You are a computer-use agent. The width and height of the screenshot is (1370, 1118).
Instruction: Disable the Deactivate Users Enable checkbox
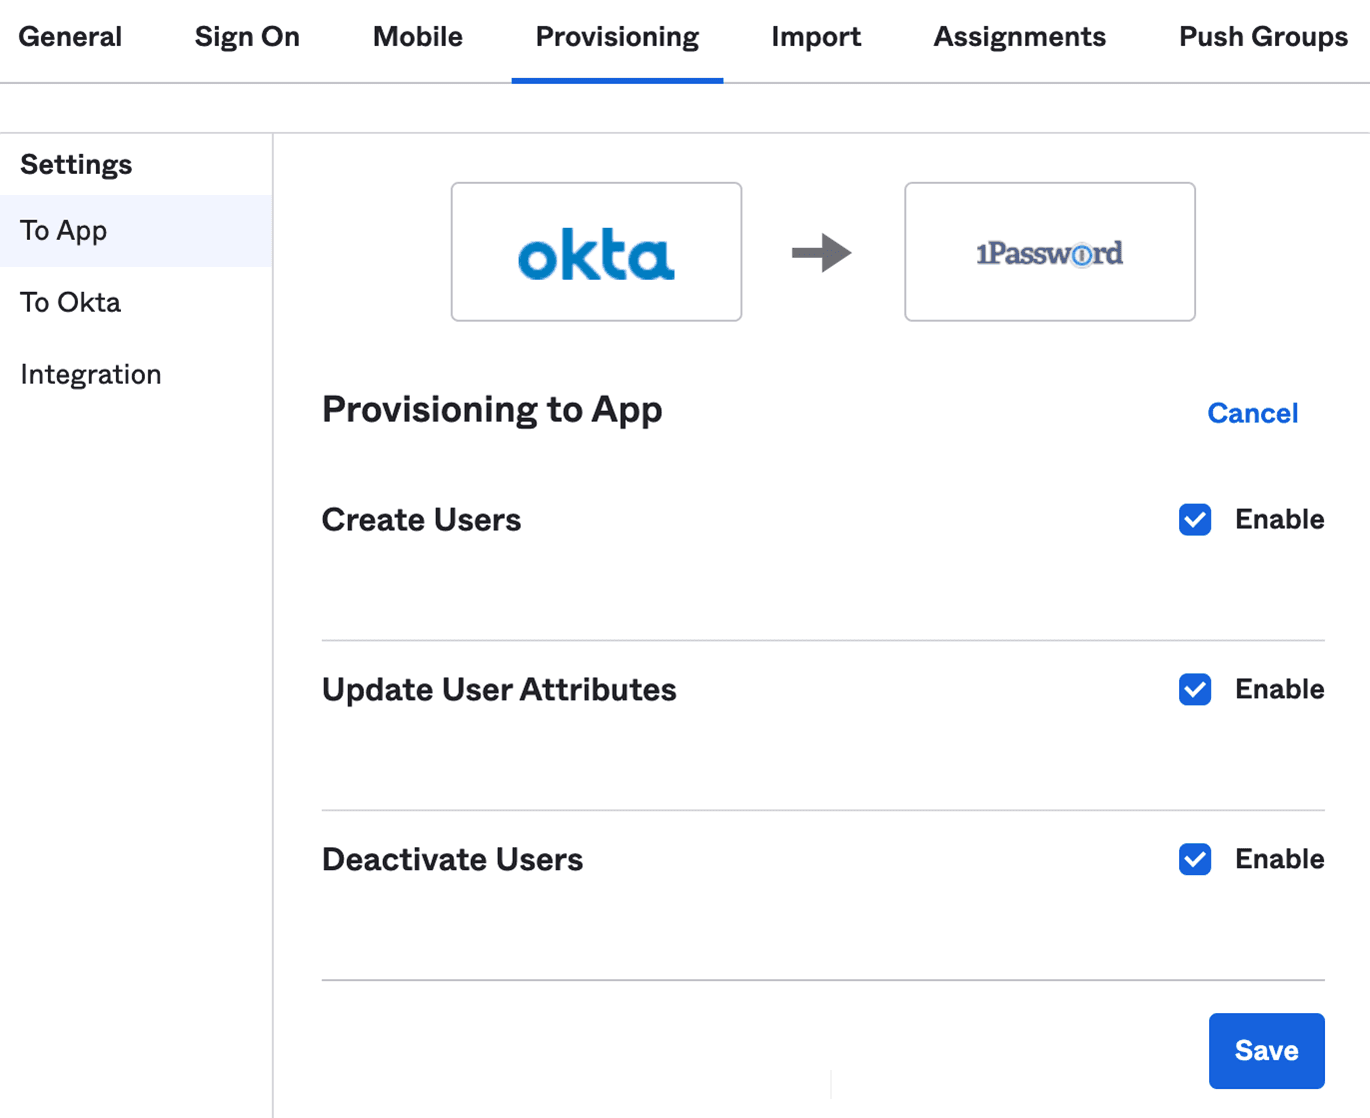(x=1195, y=860)
